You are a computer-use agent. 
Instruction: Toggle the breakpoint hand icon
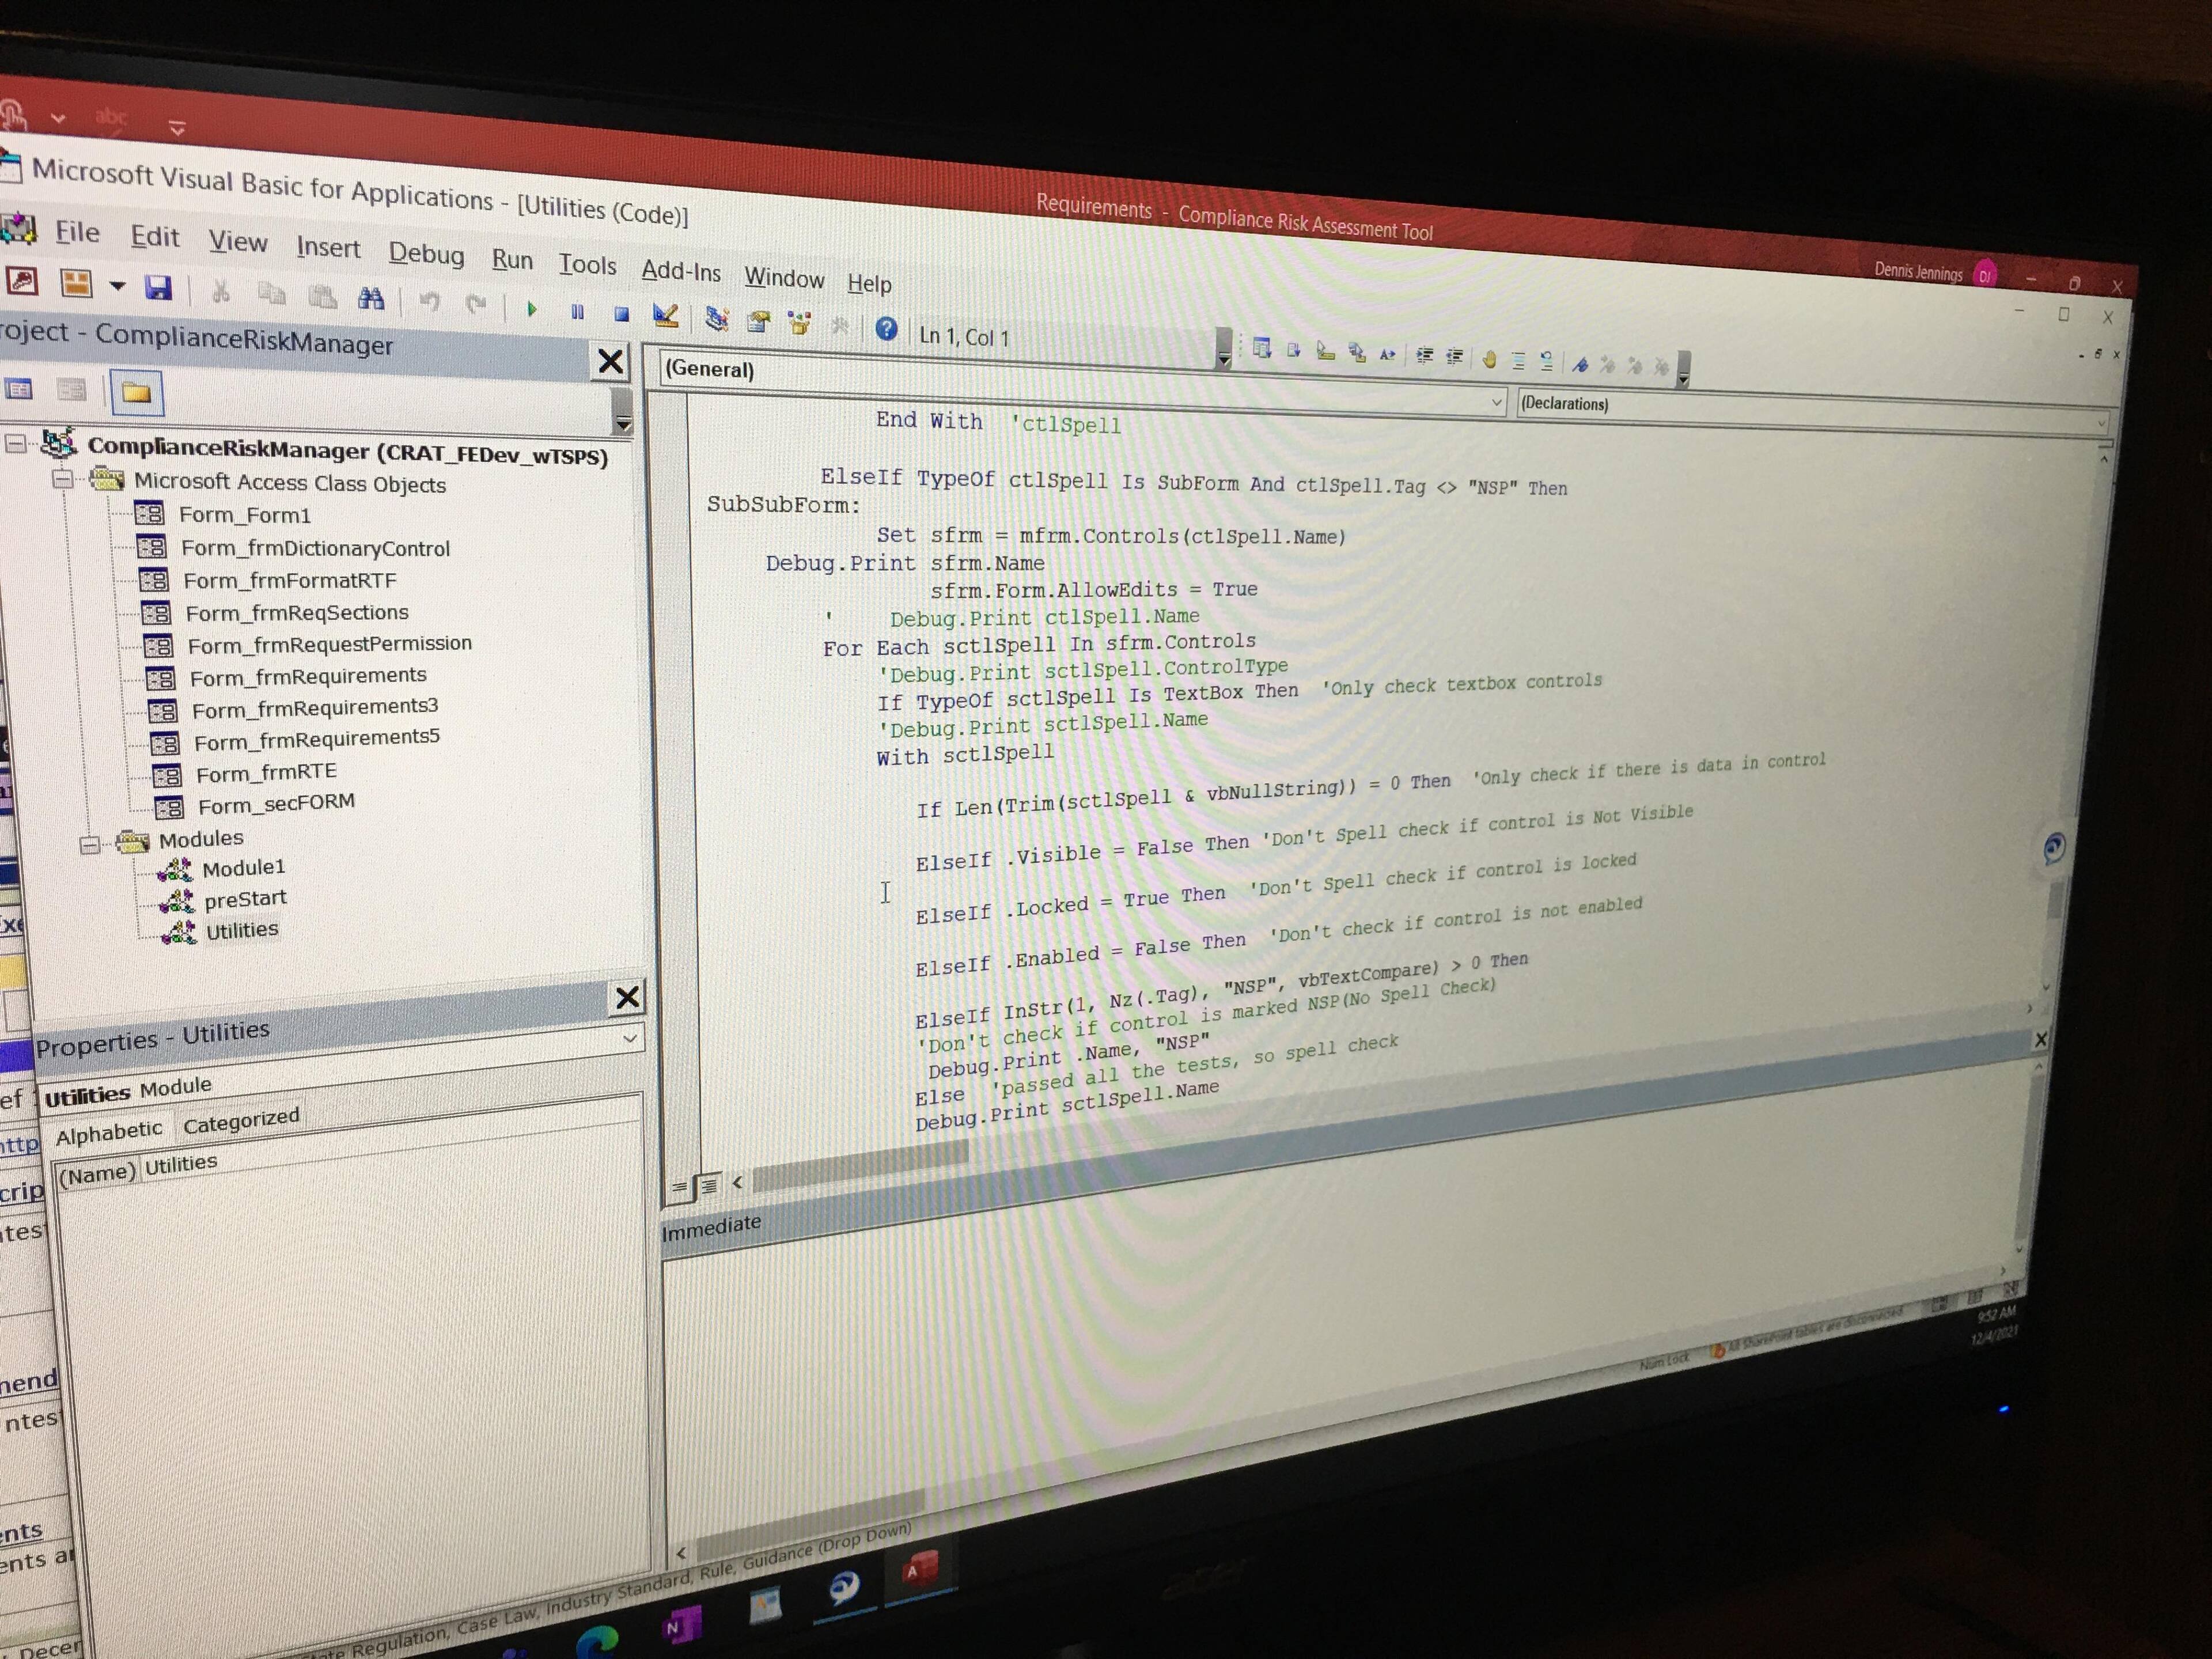point(1489,360)
